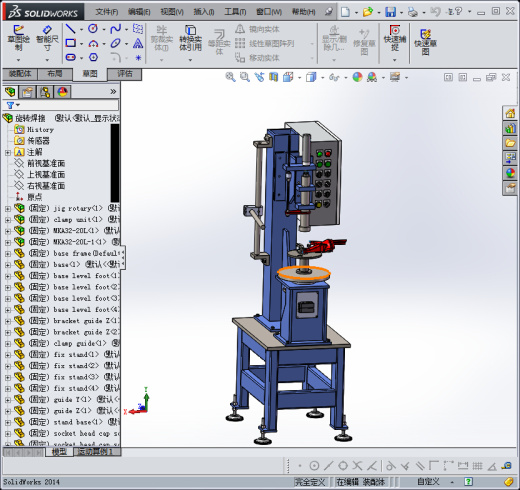Open the 工具(T) menu
520x490 pixels.
(235, 12)
